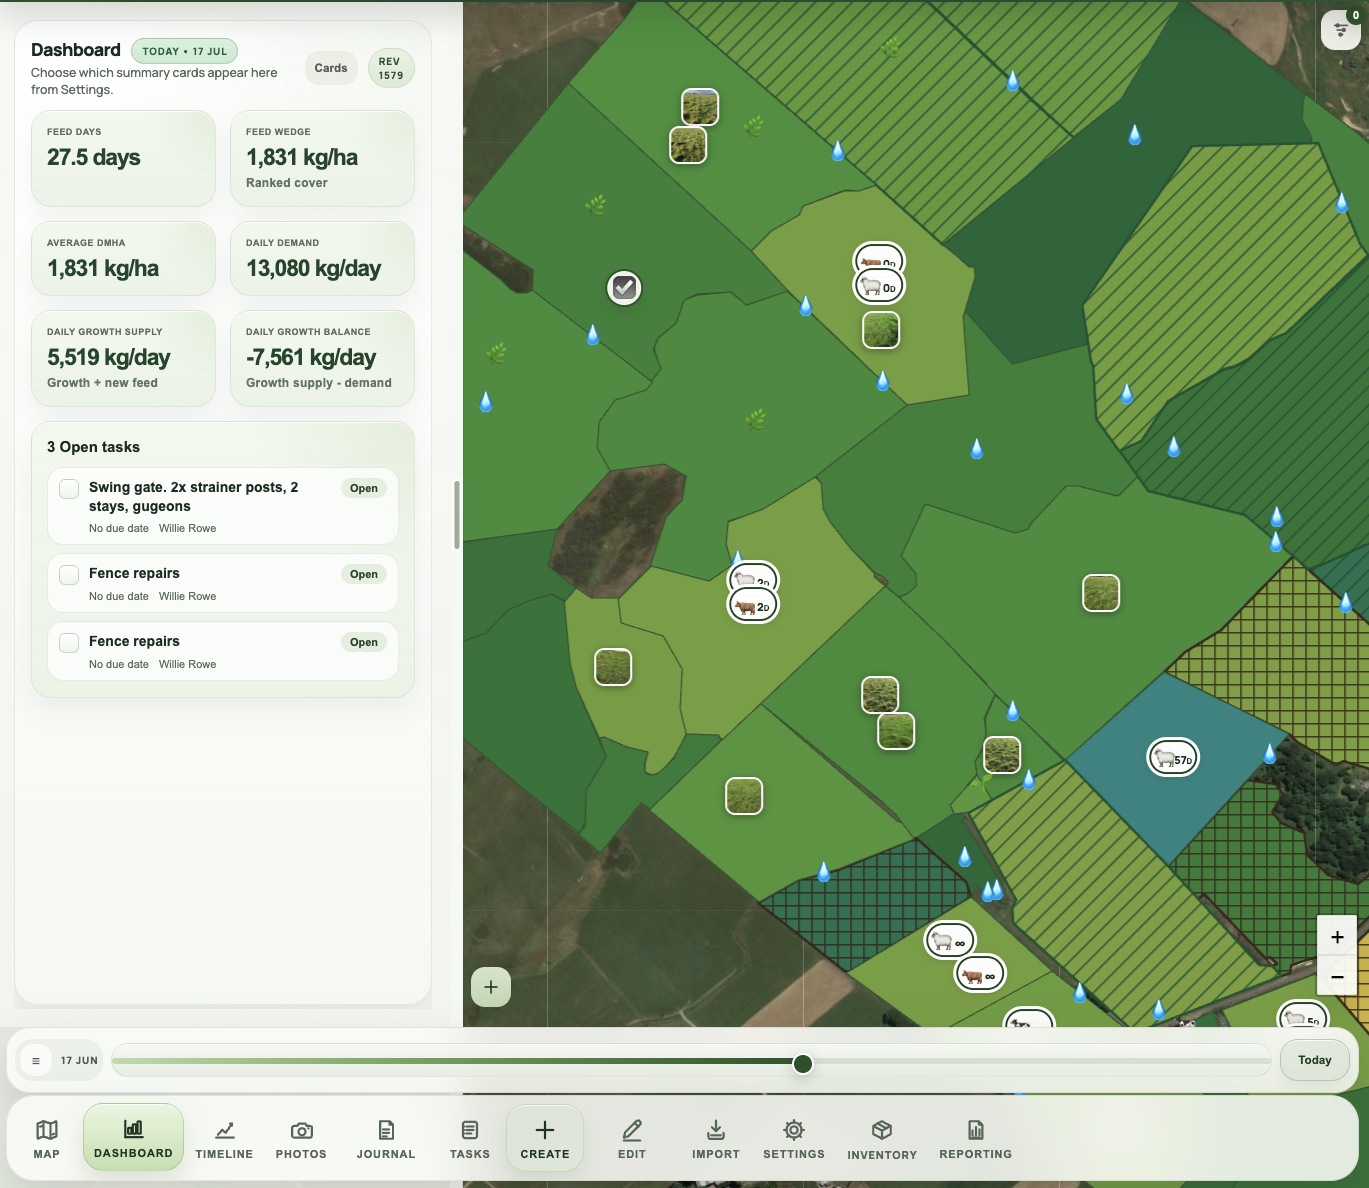Screen dimensions: 1369x1188
Task: Click the timeline track after the handle
Action: 1040,1061
